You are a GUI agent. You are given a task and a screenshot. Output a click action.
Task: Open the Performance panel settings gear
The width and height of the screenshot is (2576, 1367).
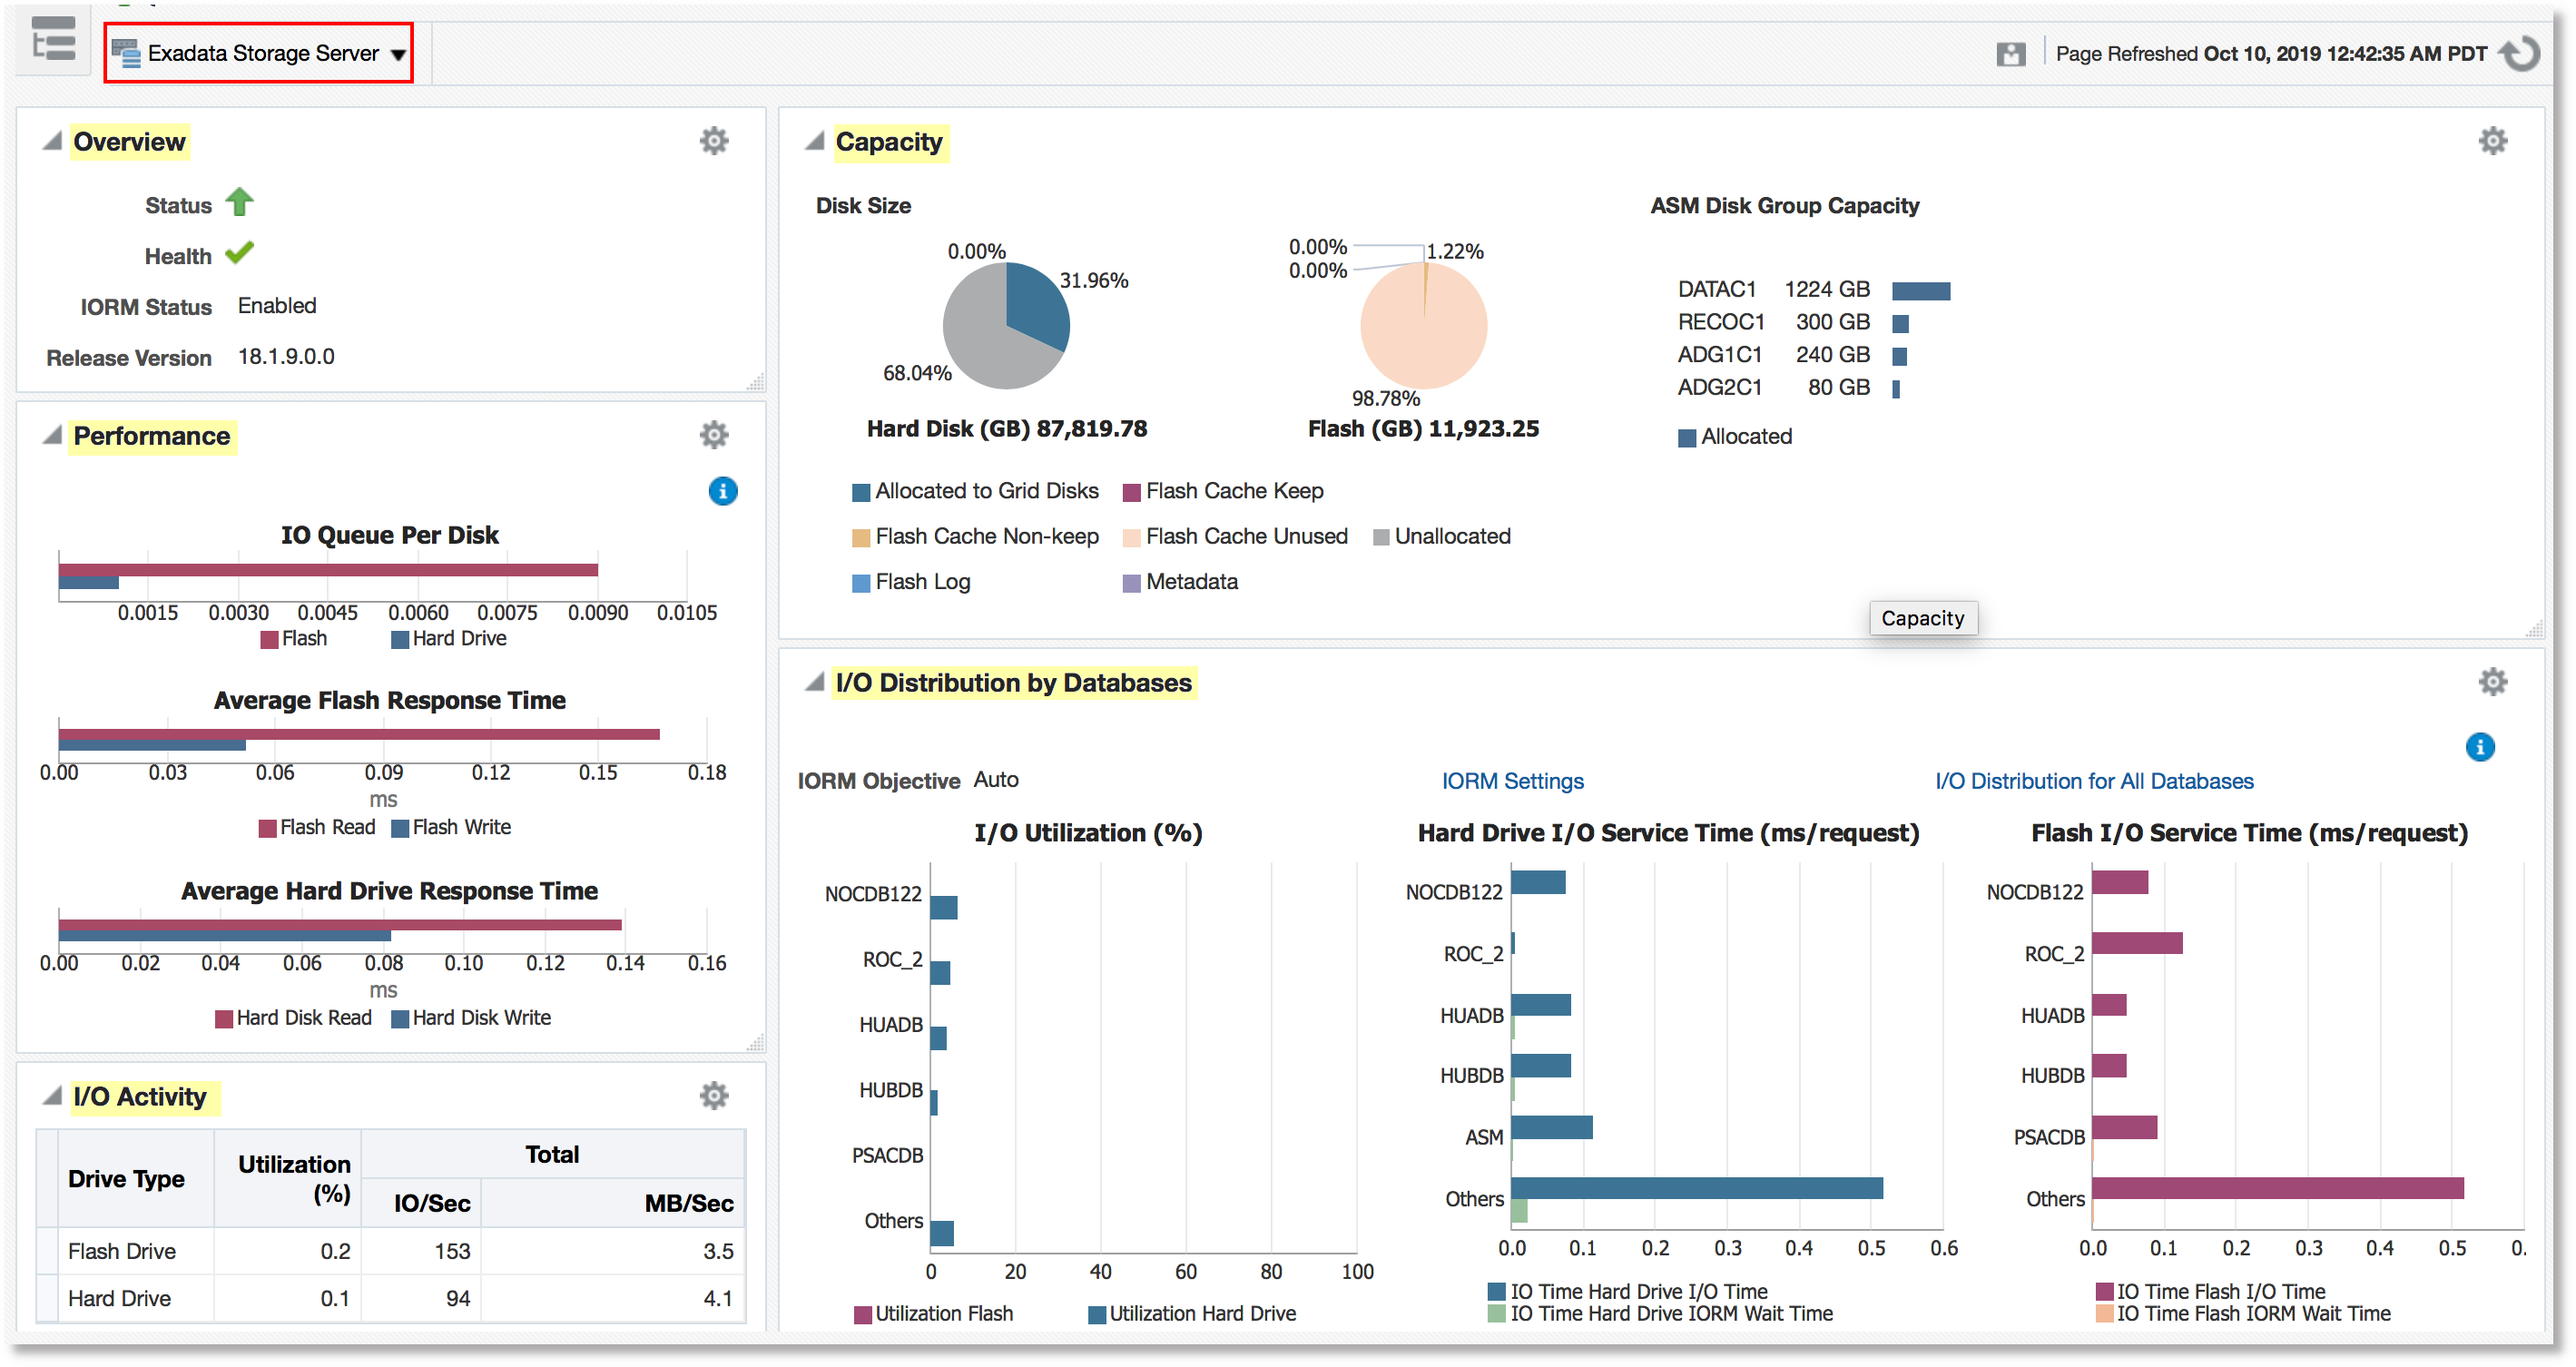pos(713,434)
